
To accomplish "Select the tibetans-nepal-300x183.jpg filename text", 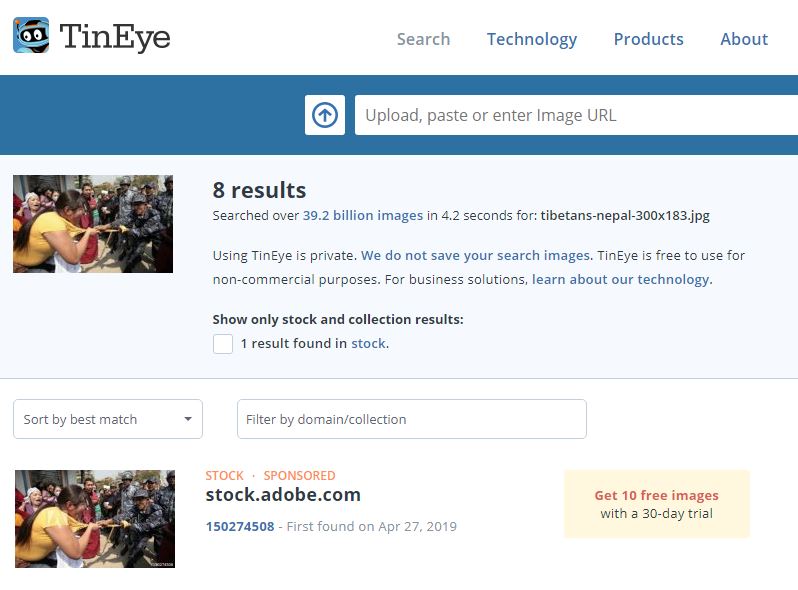I will 625,215.
